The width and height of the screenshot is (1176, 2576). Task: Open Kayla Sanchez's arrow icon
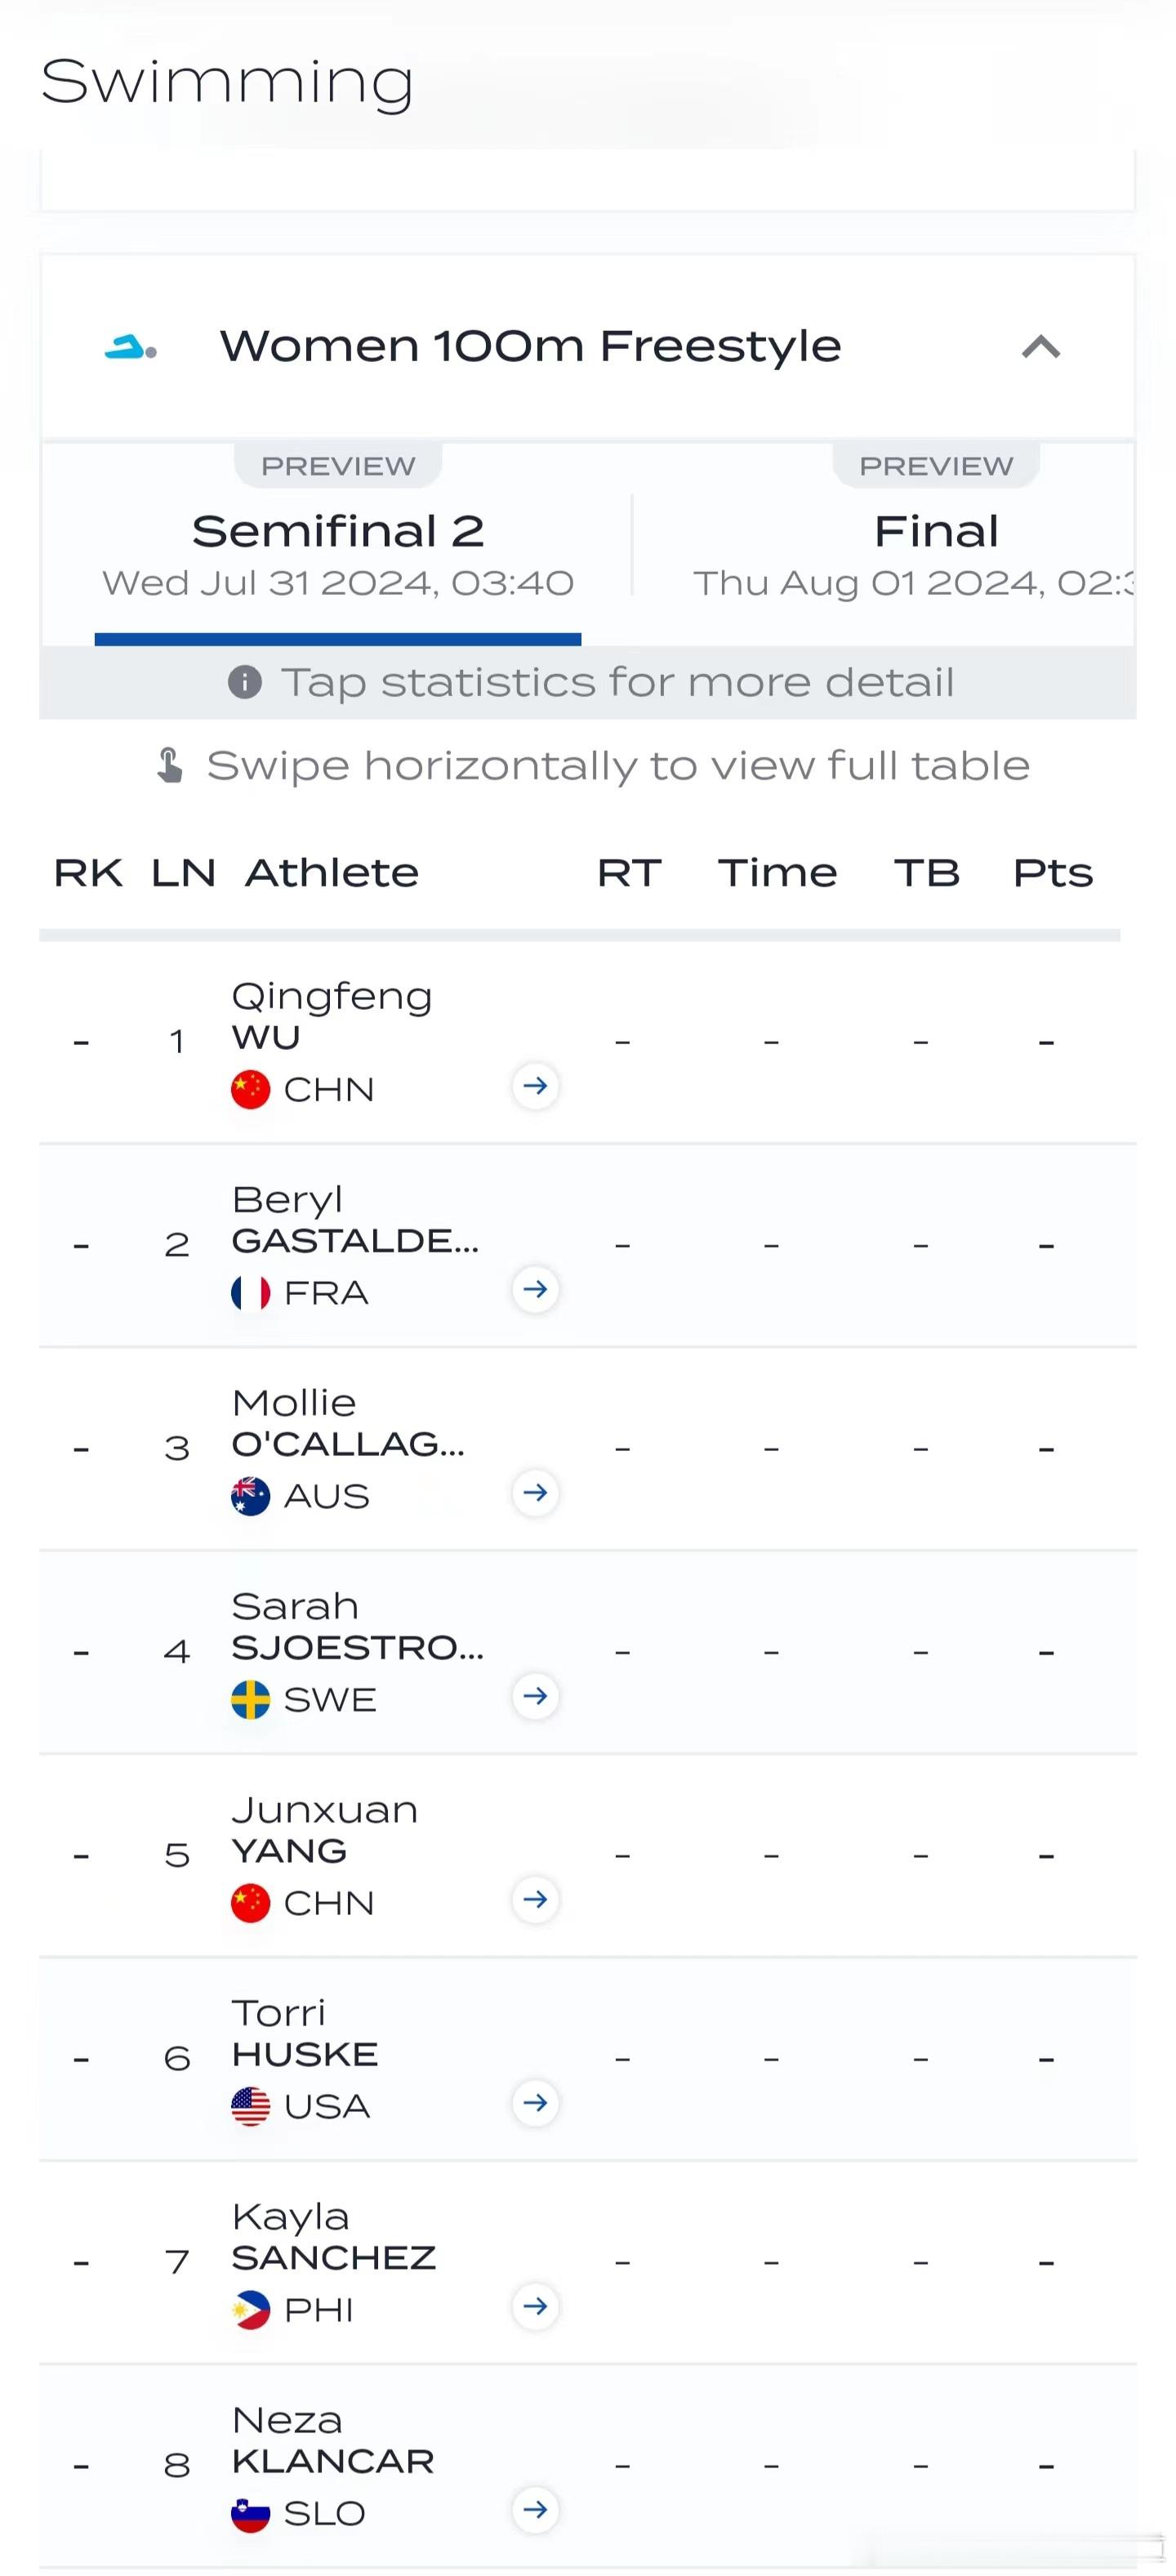(535, 2306)
